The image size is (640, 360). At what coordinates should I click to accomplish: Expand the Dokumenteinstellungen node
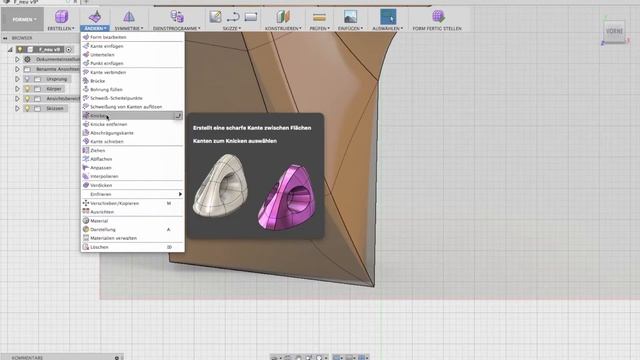click(17, 59)
